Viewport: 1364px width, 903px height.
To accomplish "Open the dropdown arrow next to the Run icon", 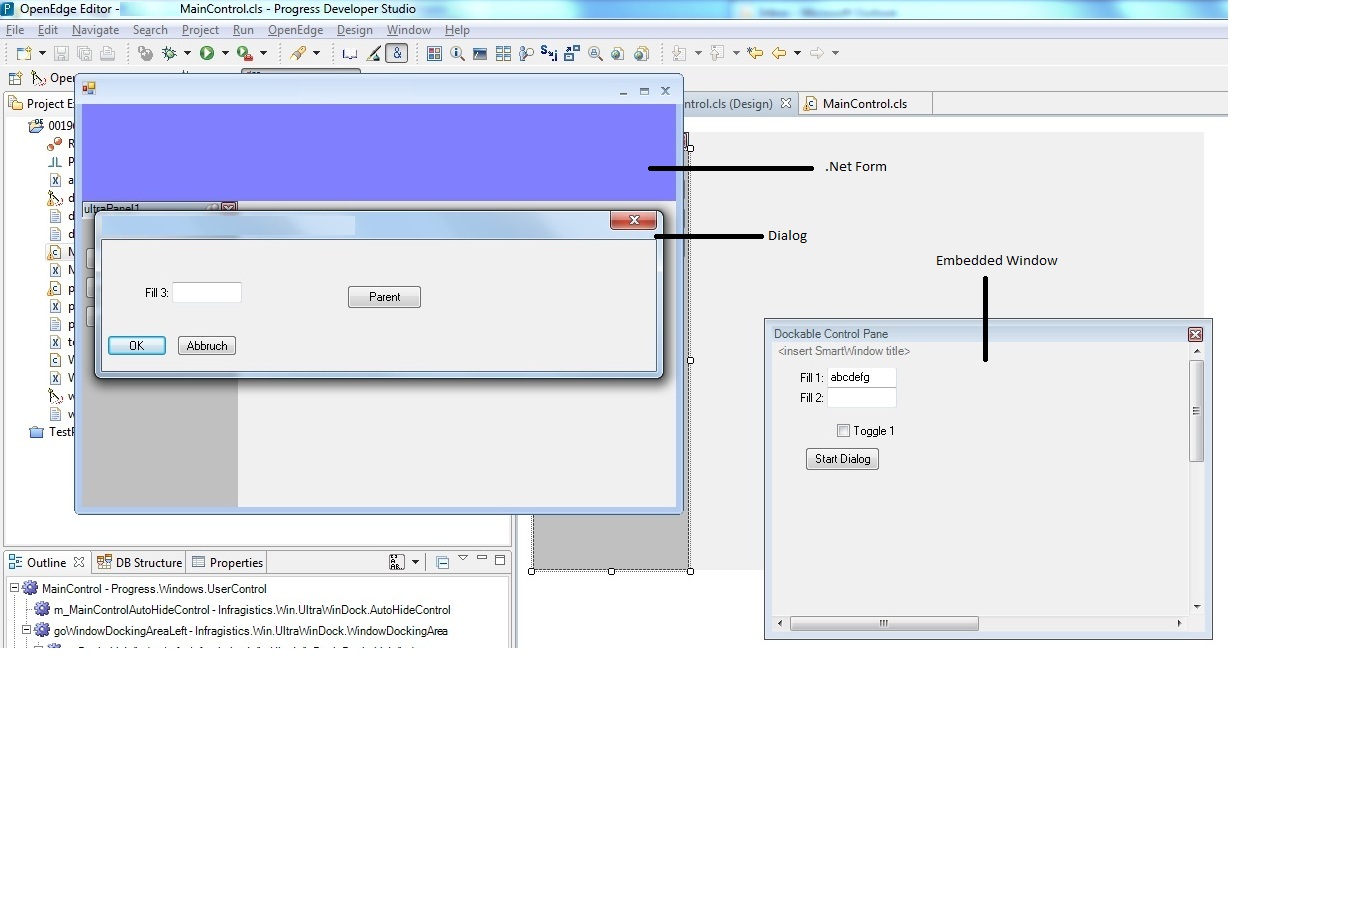I will [225, 53].
